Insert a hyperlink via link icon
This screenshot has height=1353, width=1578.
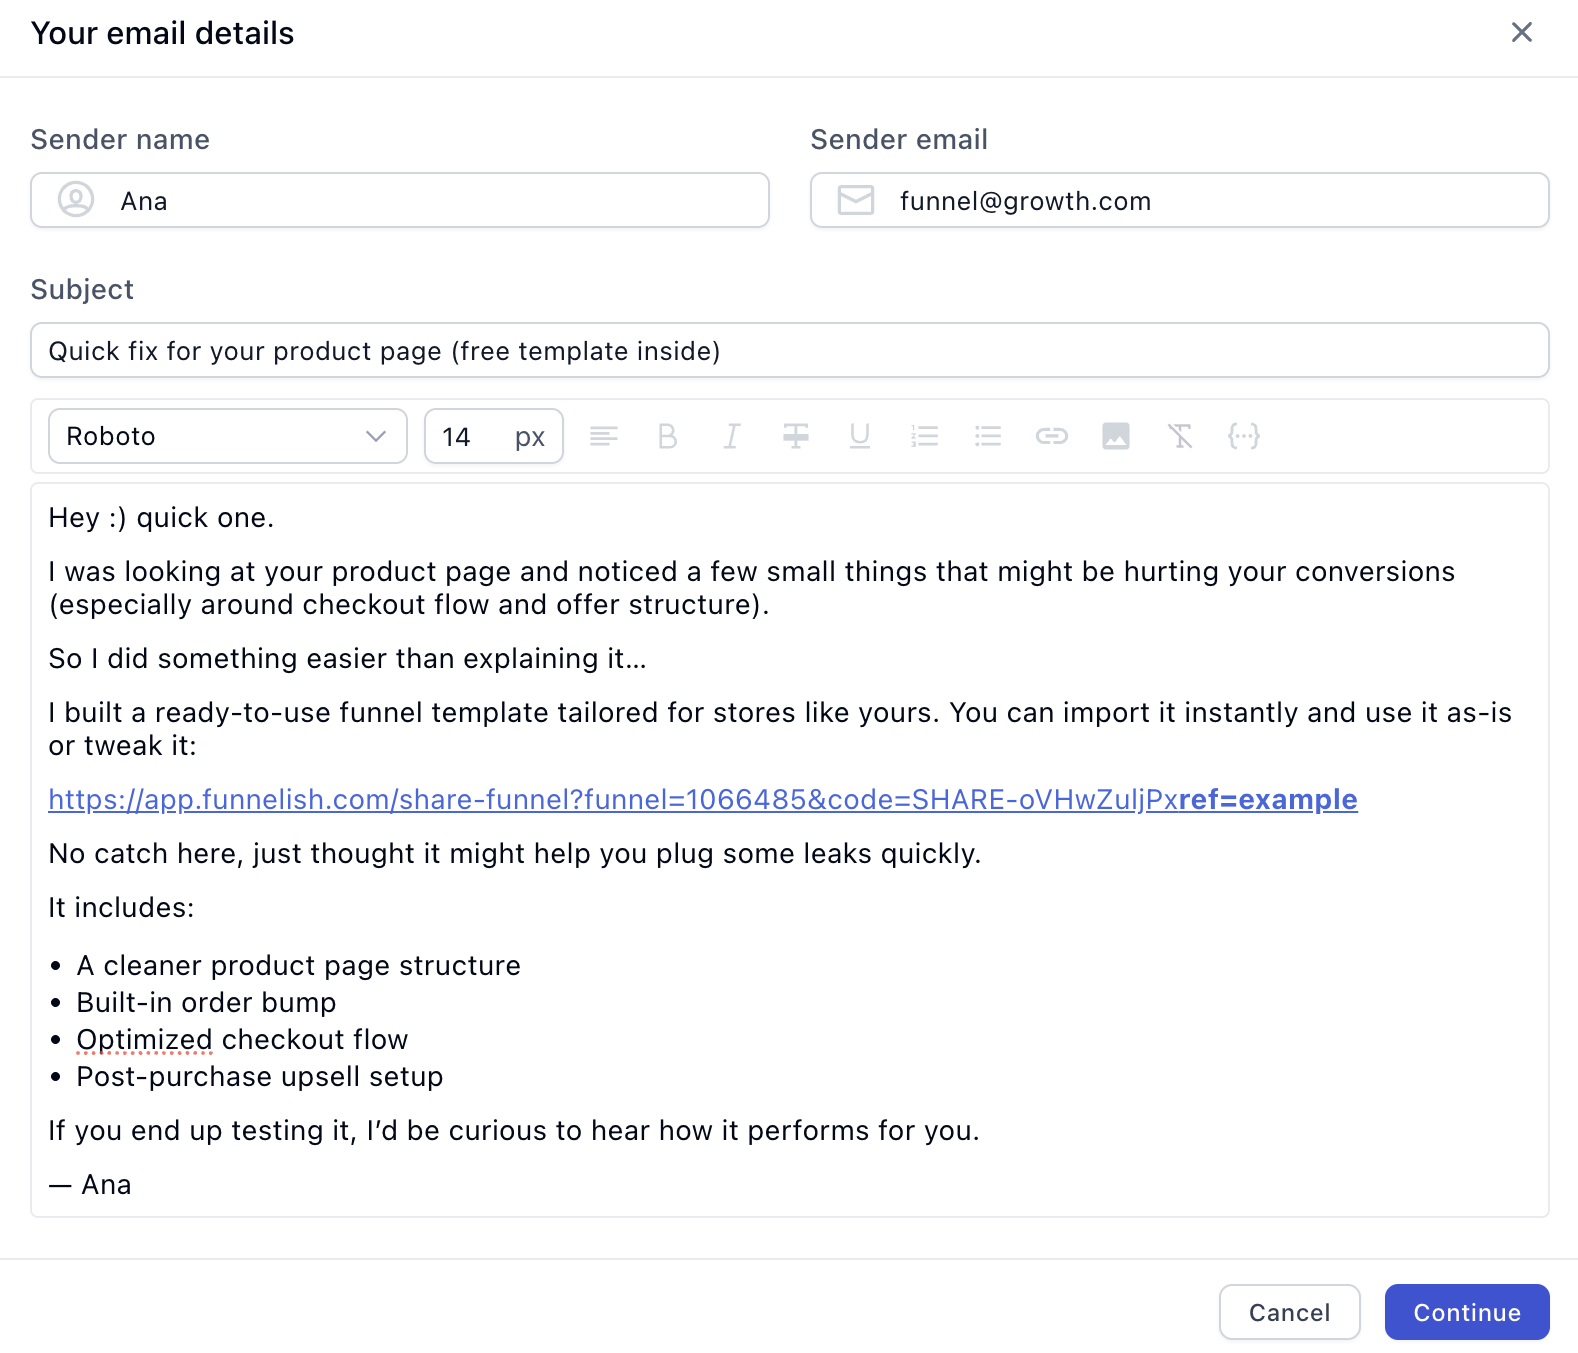coord(1052,436)
